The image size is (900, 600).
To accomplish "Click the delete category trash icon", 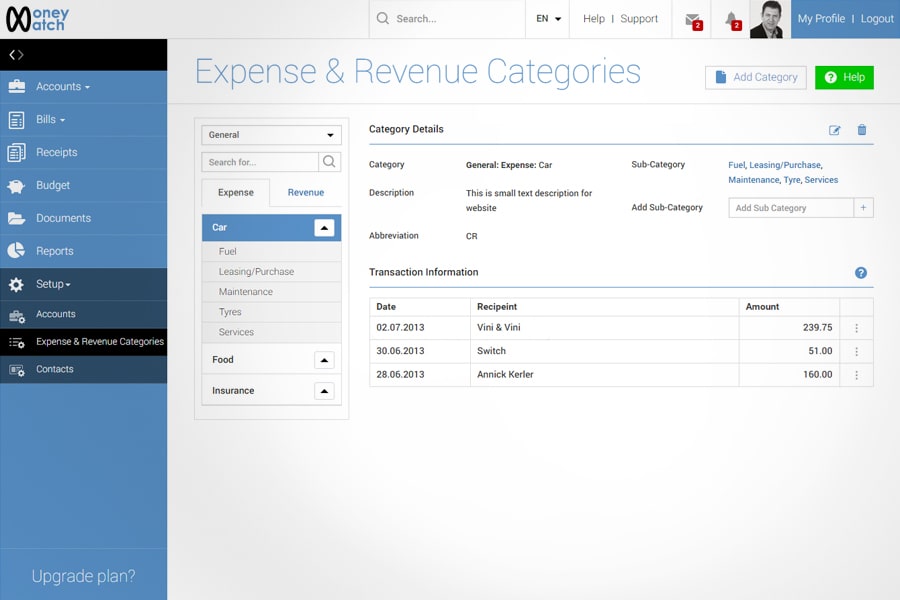I will 862,130.
